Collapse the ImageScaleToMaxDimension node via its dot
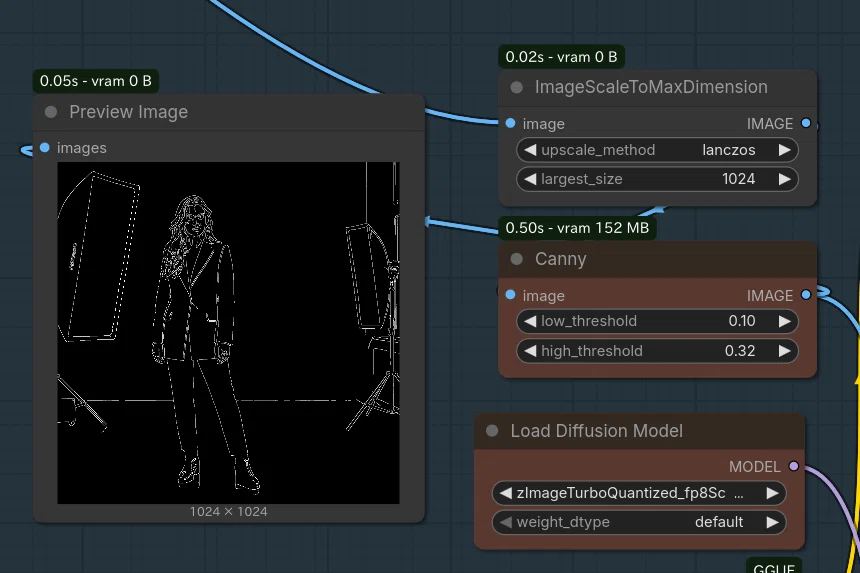Image resolution: width=860 pixels, height=573 pixels. click(x=517, y=87)
